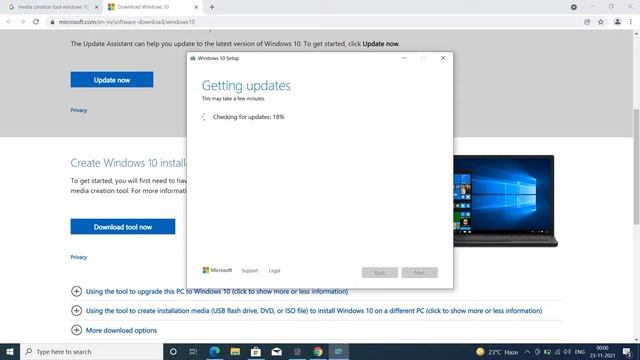Open the Windows Start menu

pos(10,351)
